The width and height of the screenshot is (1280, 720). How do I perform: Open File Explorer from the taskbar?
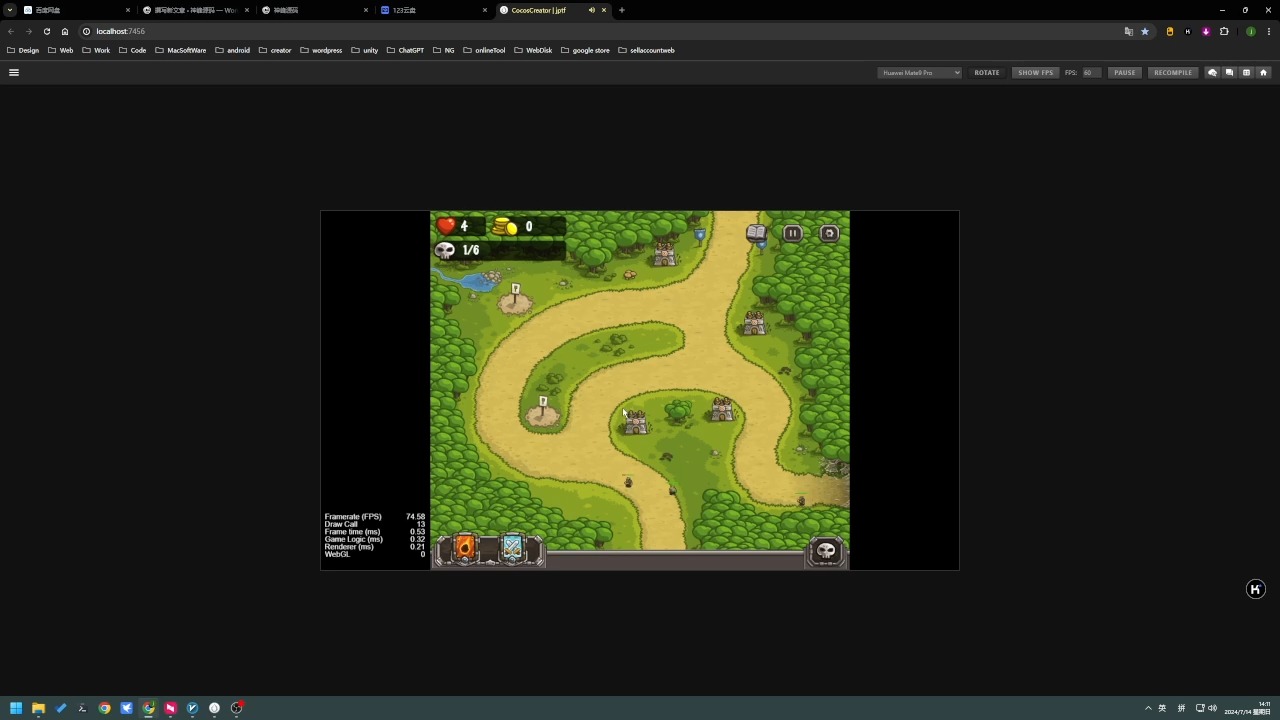[x=38, y=708]
